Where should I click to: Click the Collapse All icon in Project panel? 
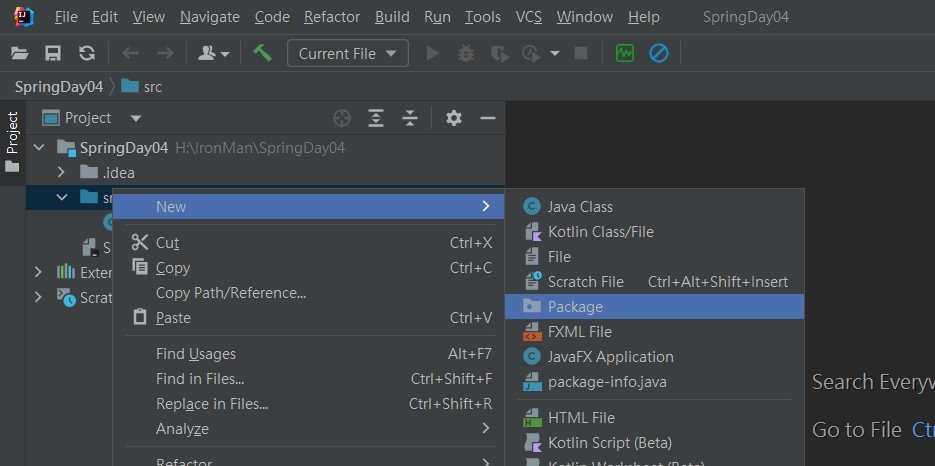409,118
